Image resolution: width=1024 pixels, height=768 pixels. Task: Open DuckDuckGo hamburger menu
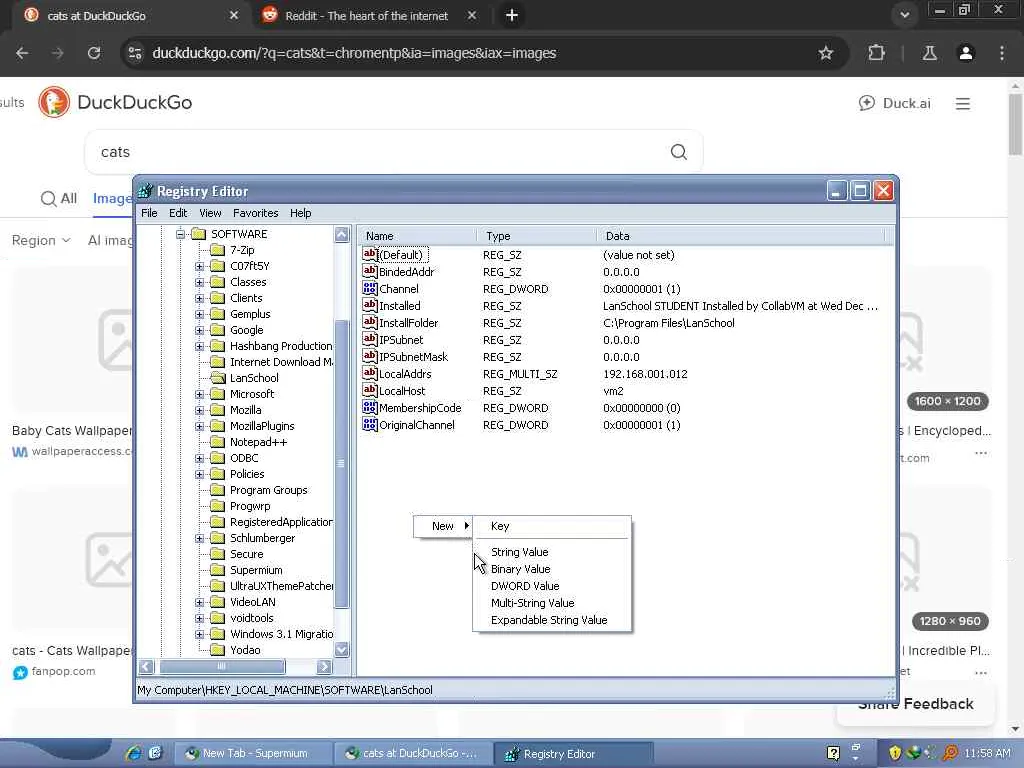tap(963, 103)
